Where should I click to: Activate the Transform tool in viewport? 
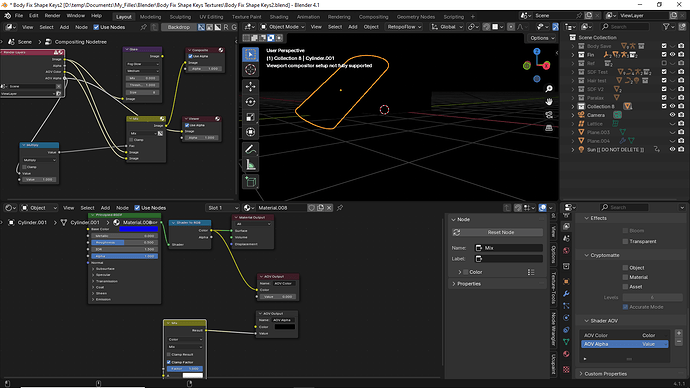[x=250, y=132]
